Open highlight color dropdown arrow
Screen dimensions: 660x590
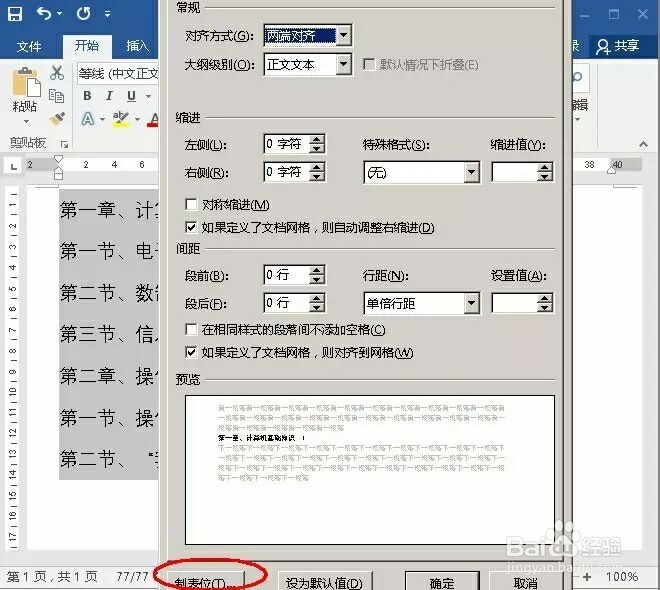click(x=137, y=120)
